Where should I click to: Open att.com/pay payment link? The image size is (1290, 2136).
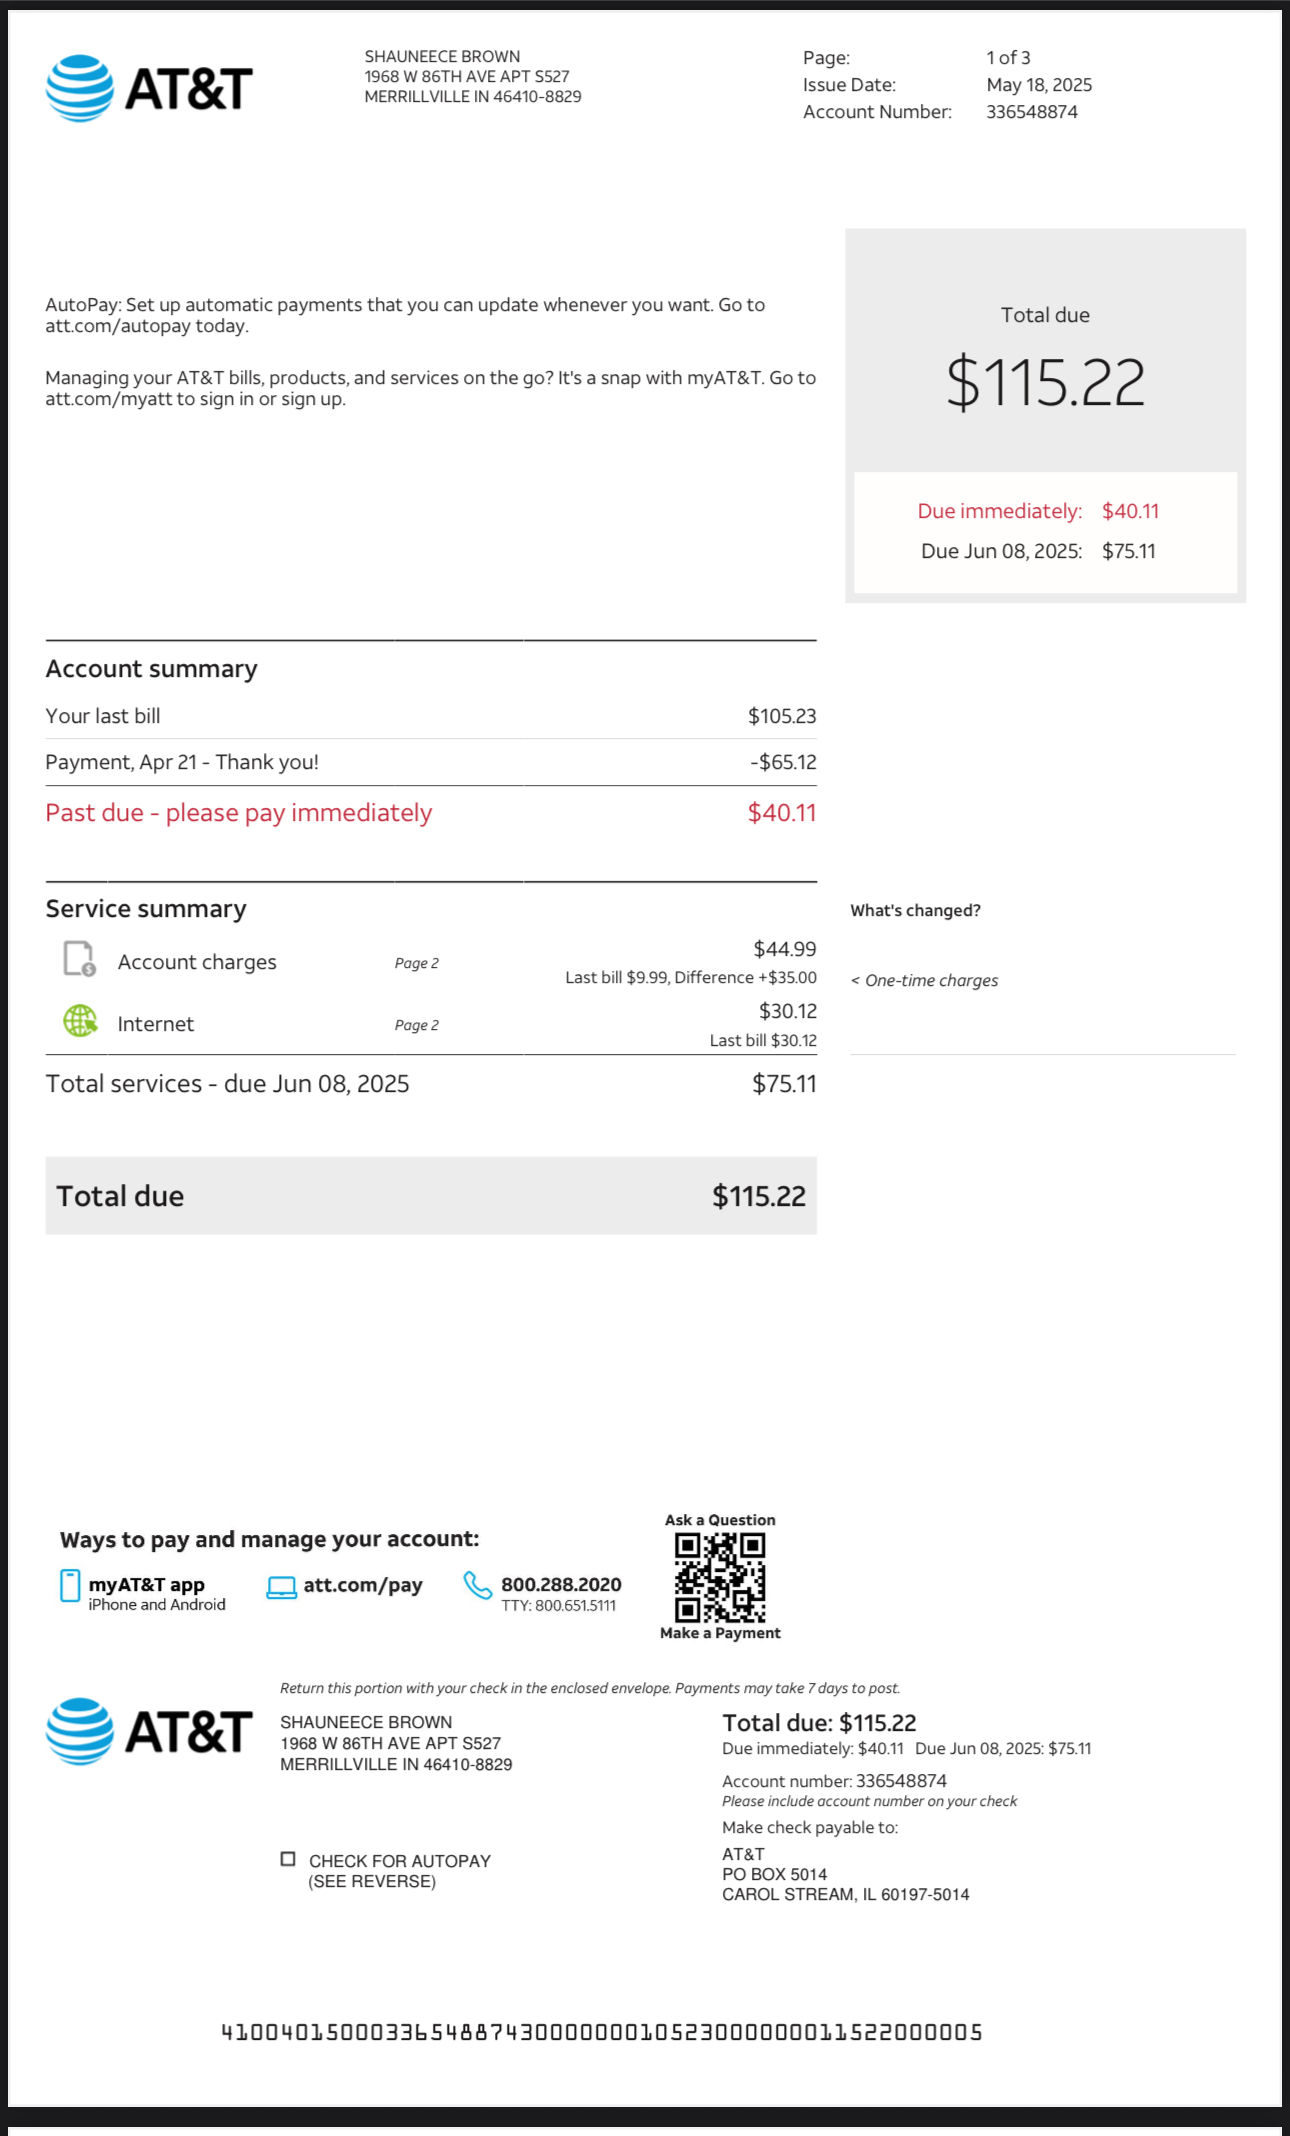click(363, 1585)
